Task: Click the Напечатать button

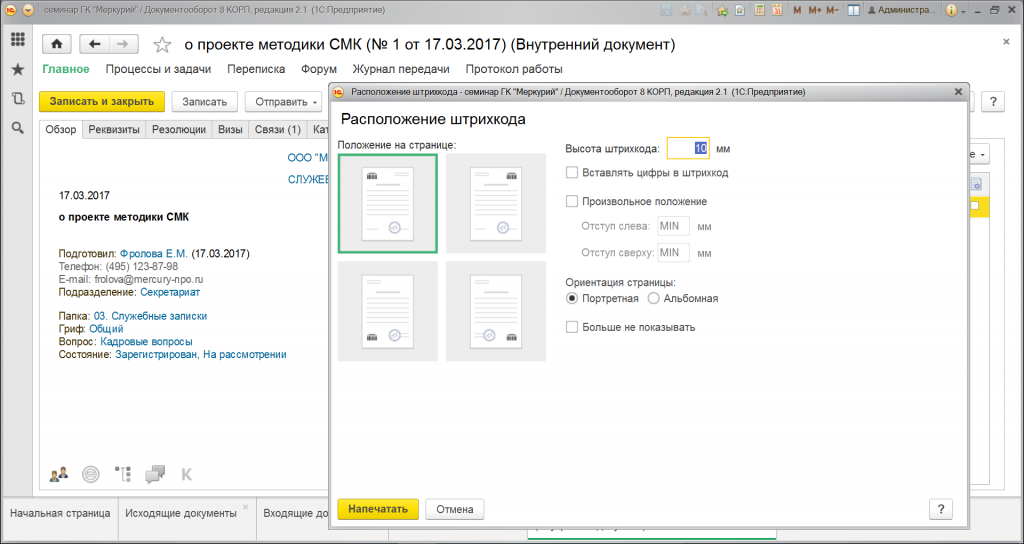Action: click(377, 509)
